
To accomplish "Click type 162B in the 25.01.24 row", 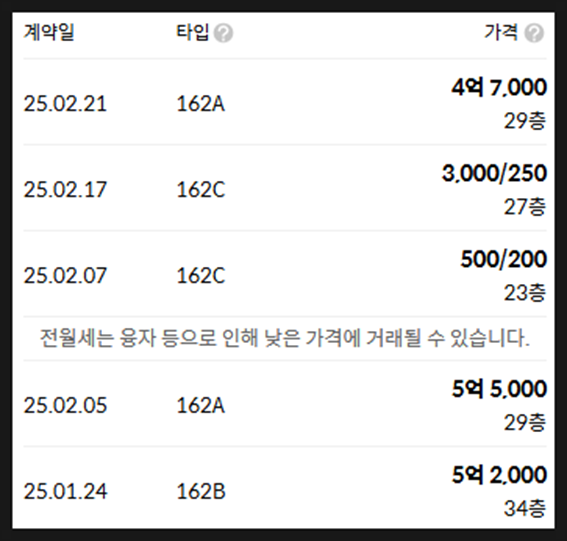I will pos(201,491).
